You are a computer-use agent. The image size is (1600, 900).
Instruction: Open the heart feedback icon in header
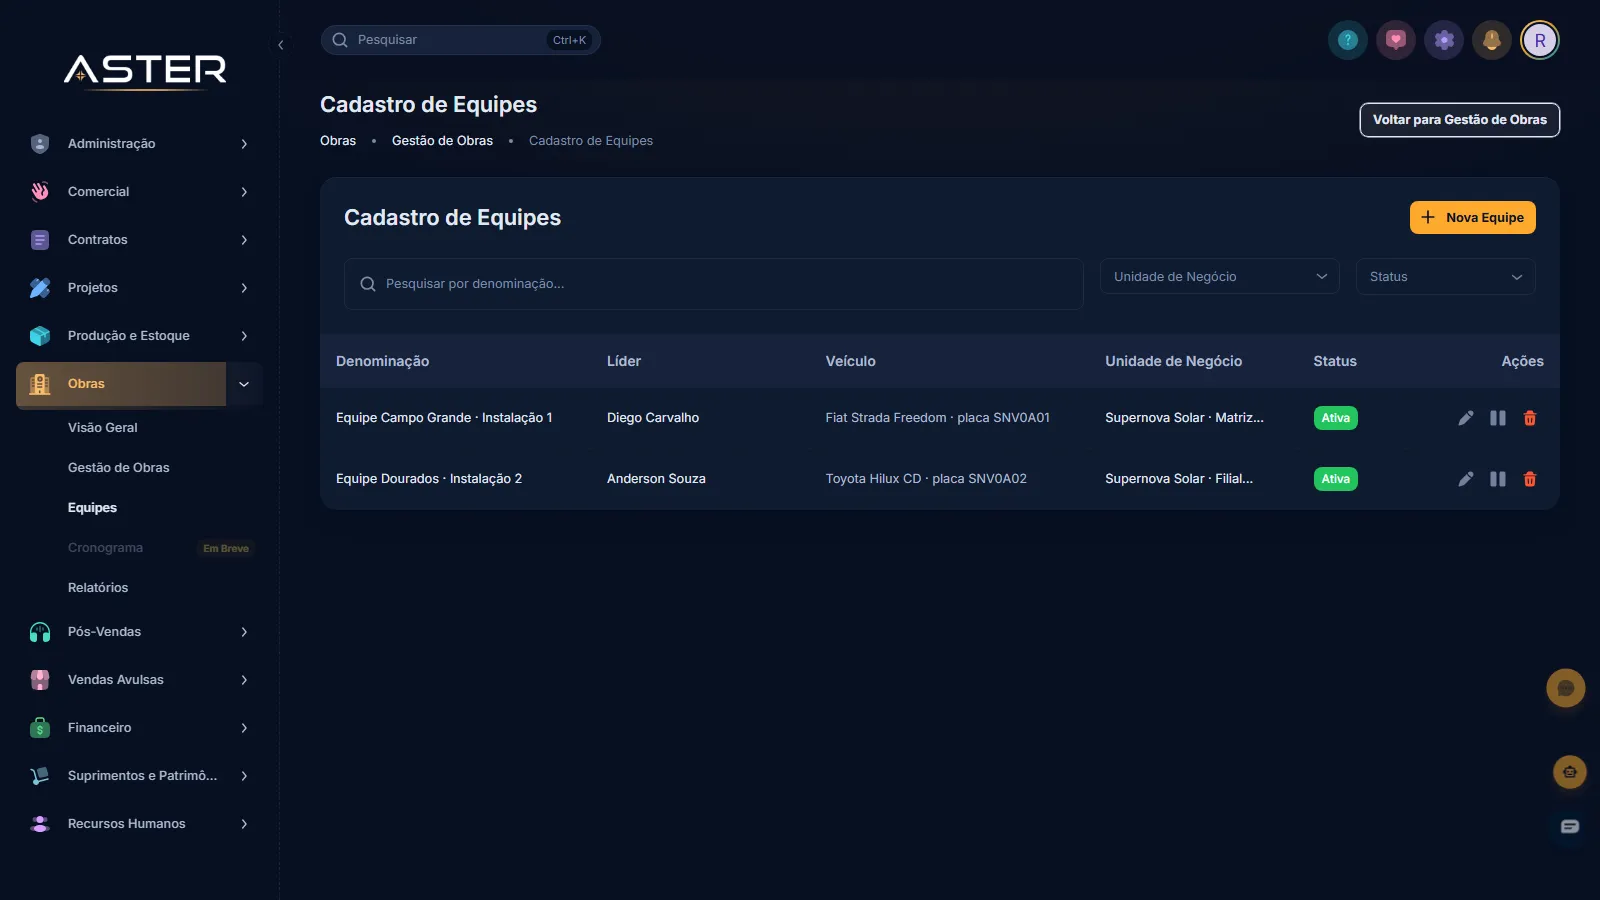pyautogui.click(x=1396, y=40)
